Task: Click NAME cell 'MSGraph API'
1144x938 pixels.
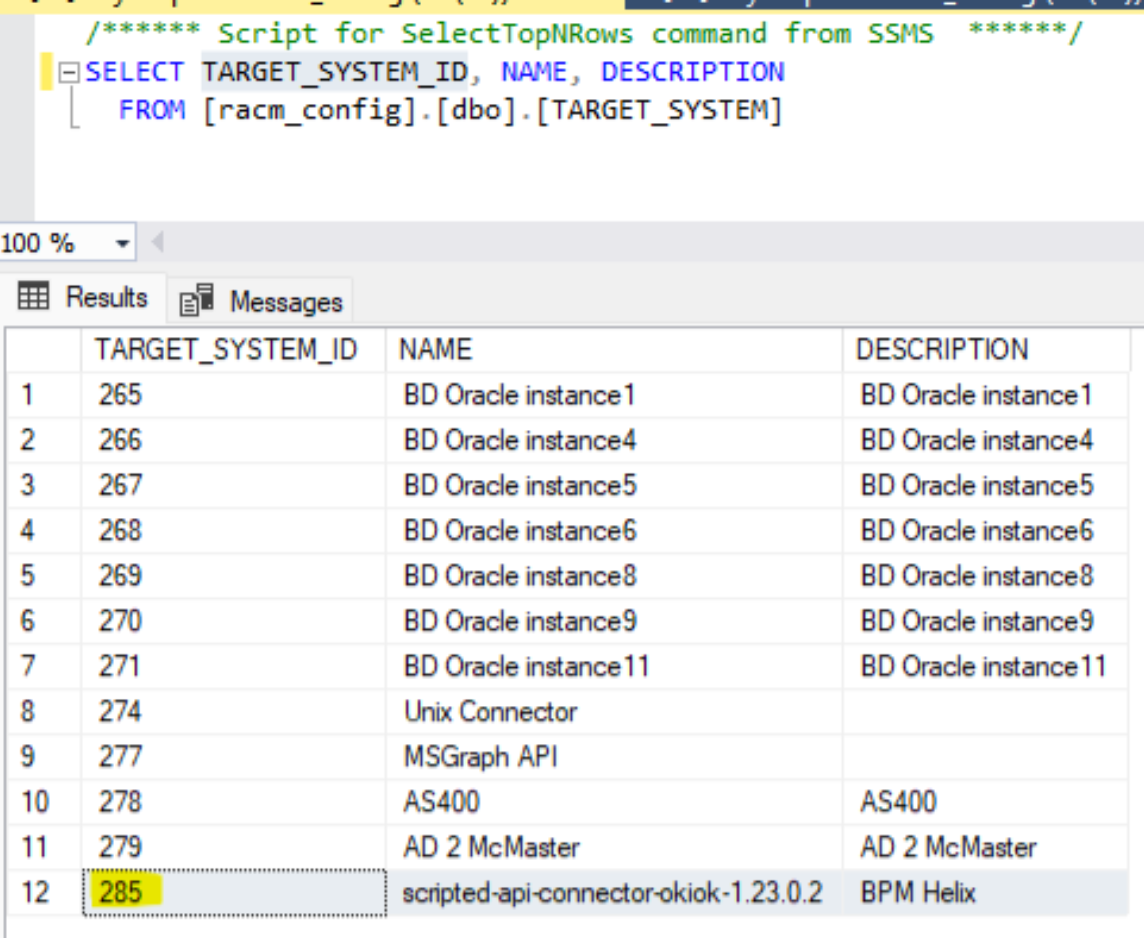Action: point(614,757)
